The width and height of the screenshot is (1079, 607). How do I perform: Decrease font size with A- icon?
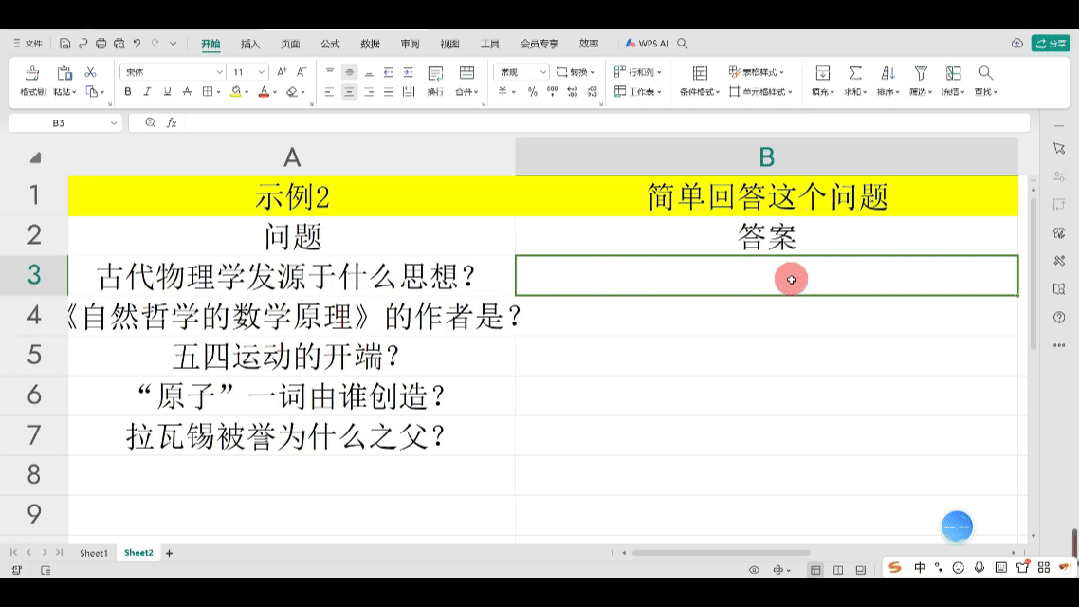click(x=301, y=72)
